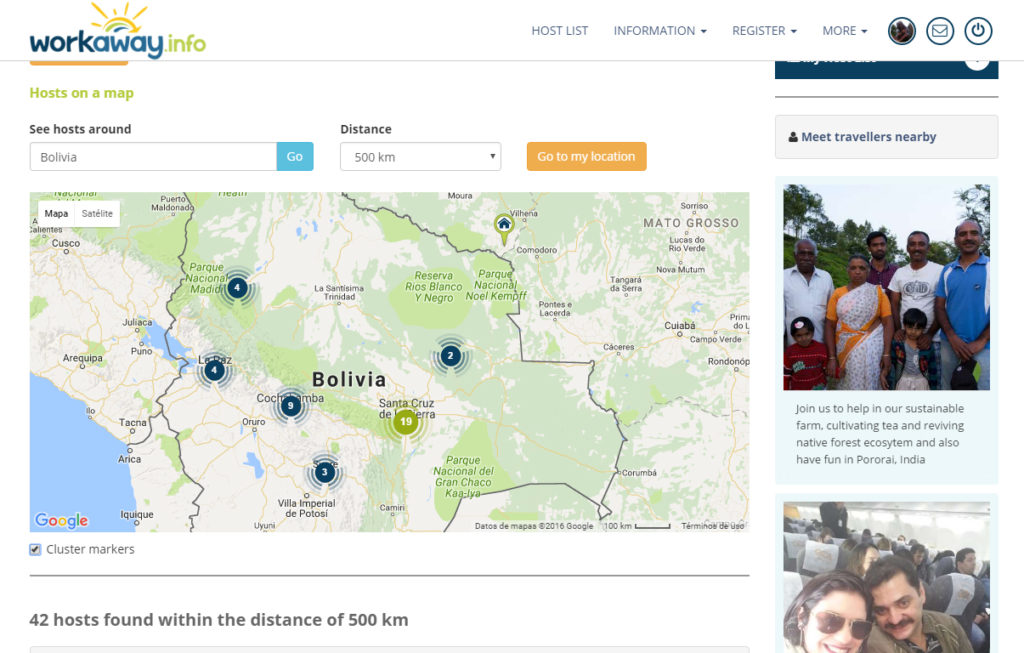
Task: Click the 42 hosts found heading
Action: [219, 620]
